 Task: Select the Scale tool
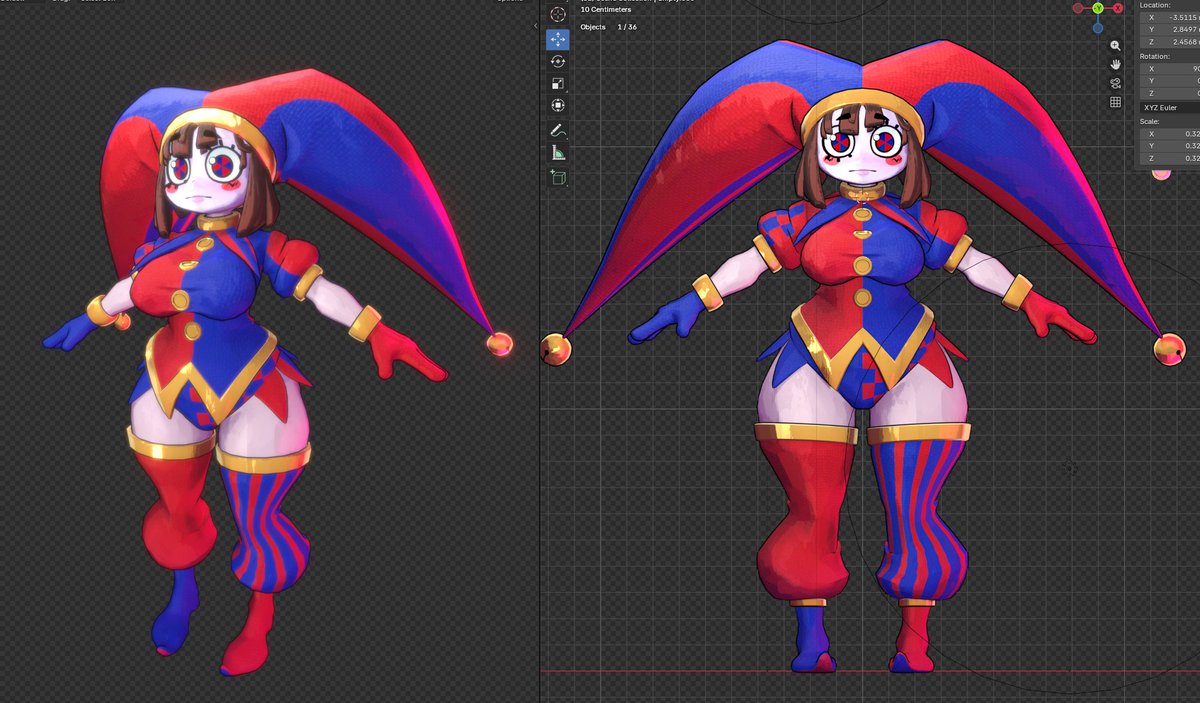558,84
